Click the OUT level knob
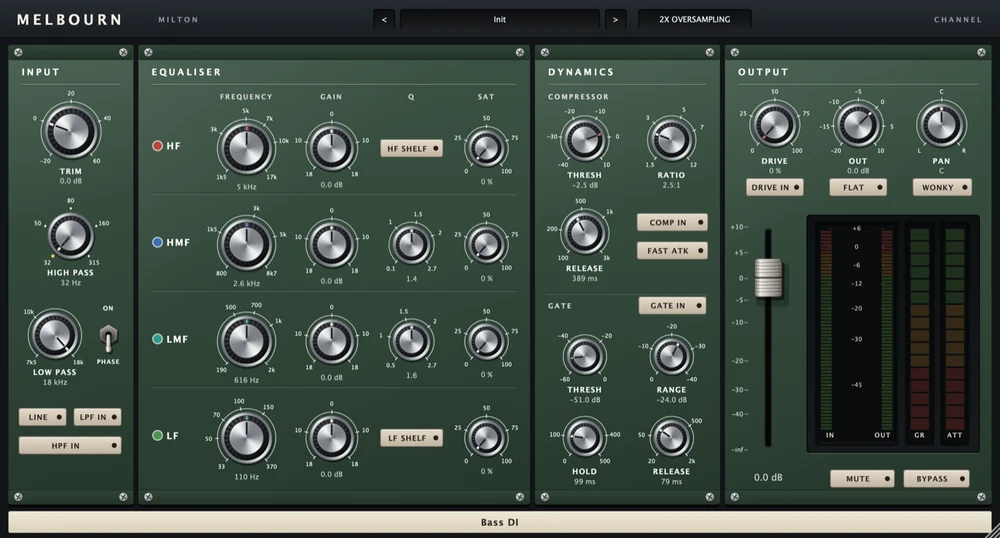This screenshot has height=538, width=1000. pyautogui.click(x=858, y=124)
